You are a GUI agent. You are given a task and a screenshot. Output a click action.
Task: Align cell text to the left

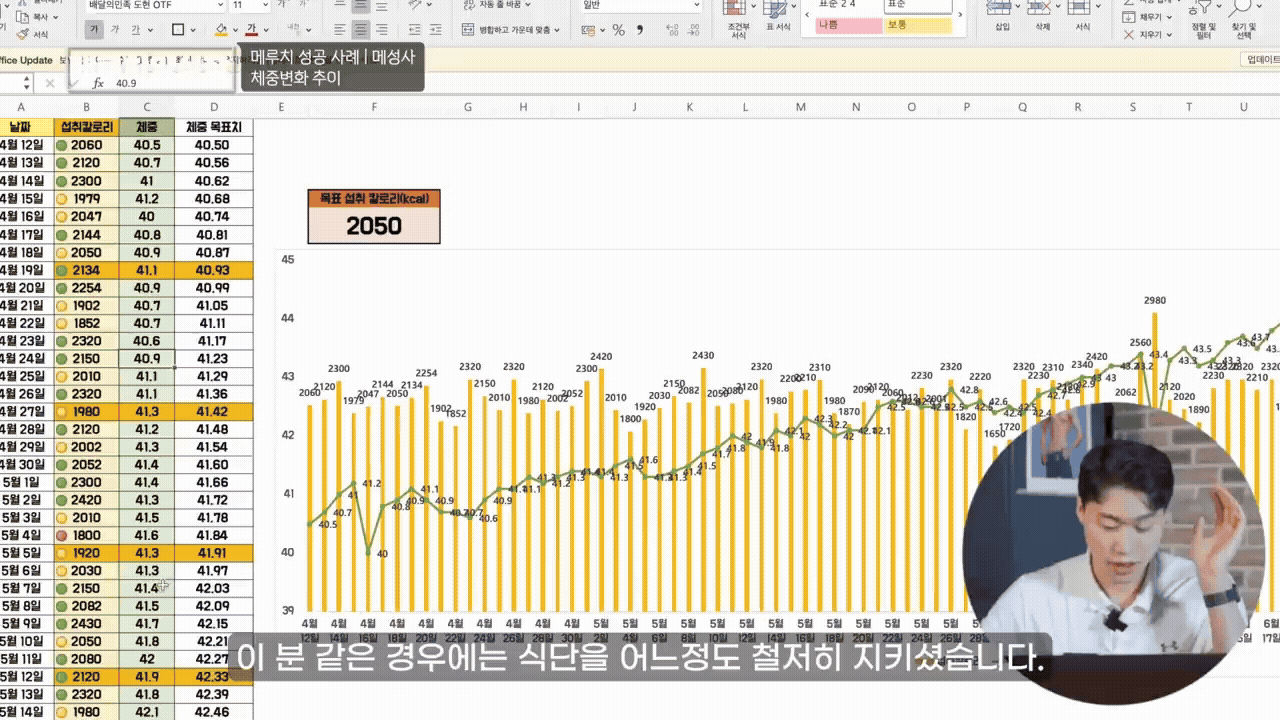(x=340, y=30)
